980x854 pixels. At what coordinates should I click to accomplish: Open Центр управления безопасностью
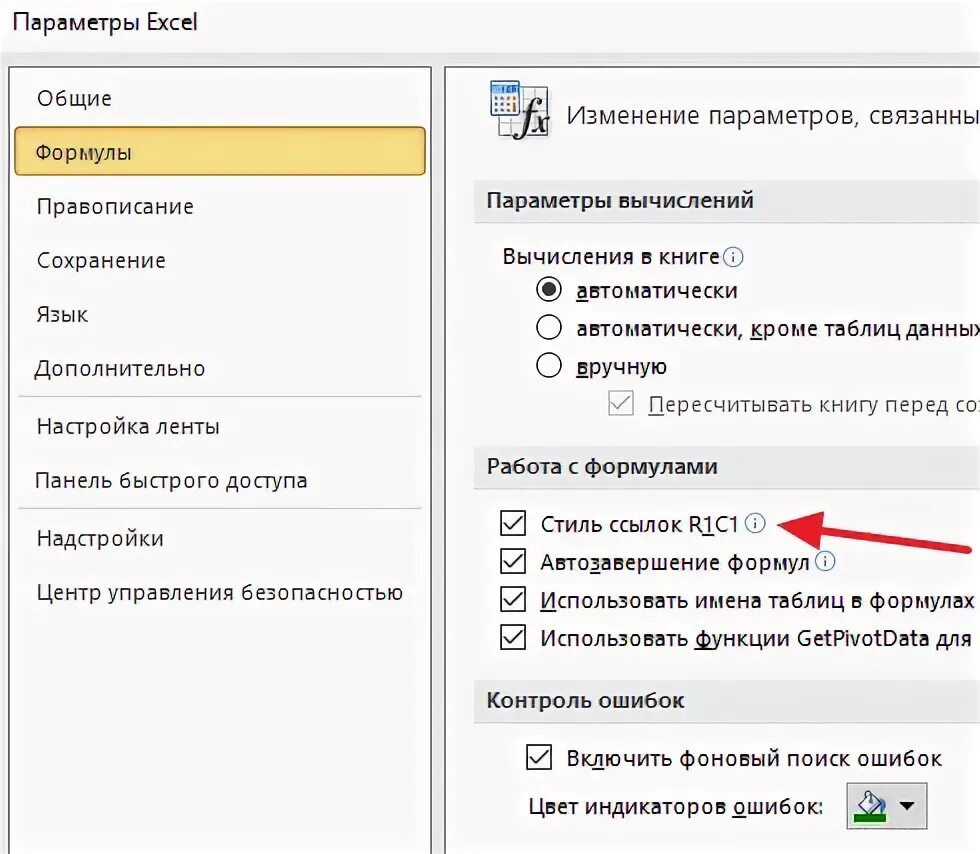pos(219,592)
